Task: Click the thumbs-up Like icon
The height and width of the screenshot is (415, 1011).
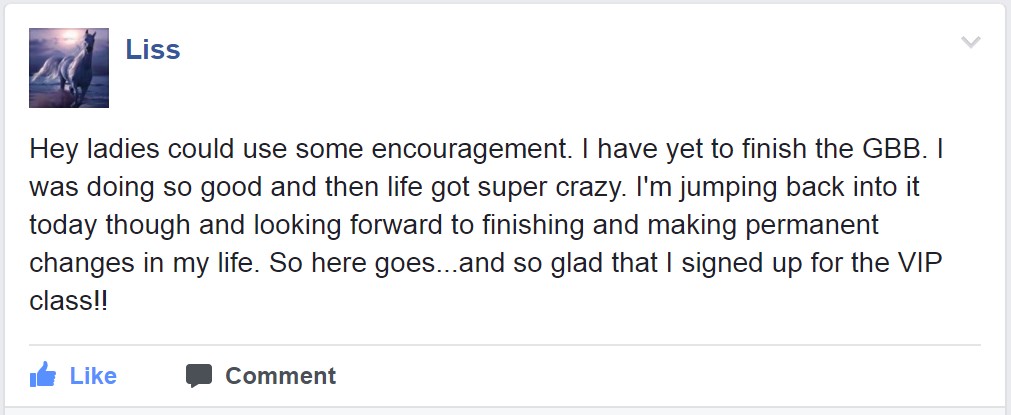Action: click(x=43, y=376)
